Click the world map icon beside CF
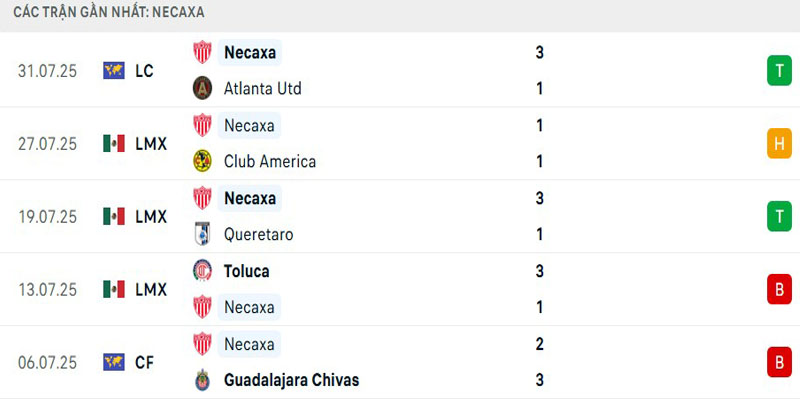This screenshot has width=800, height=400. (x=114, y=362)
